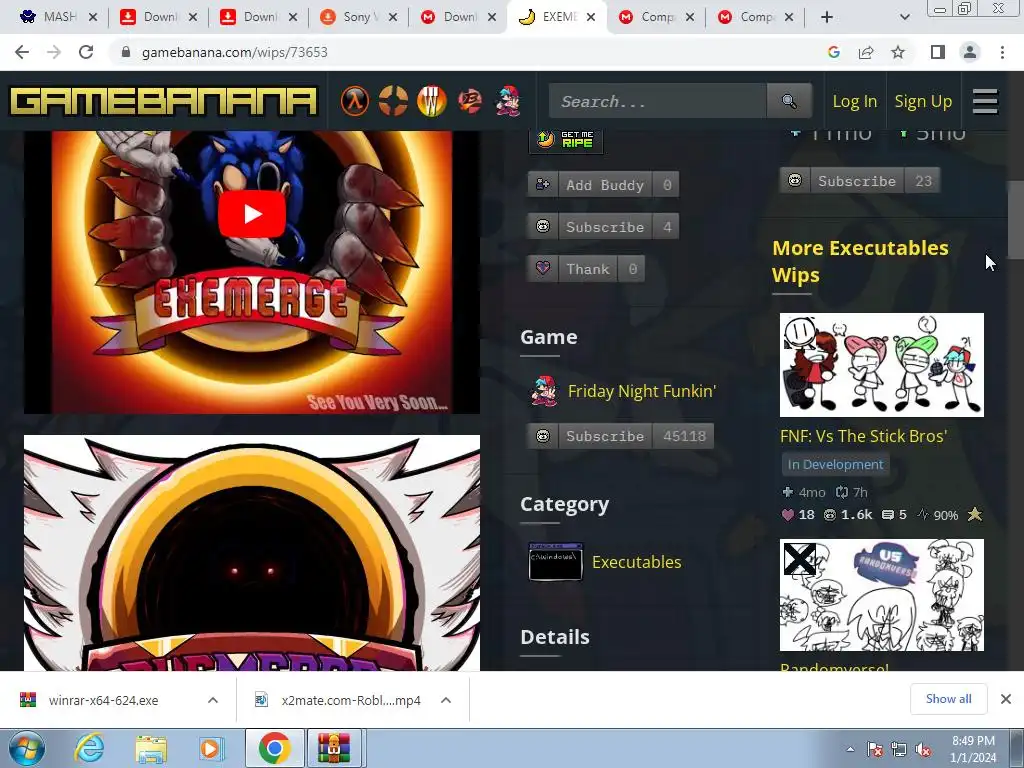Click the search magnifier button

point(789,101)
